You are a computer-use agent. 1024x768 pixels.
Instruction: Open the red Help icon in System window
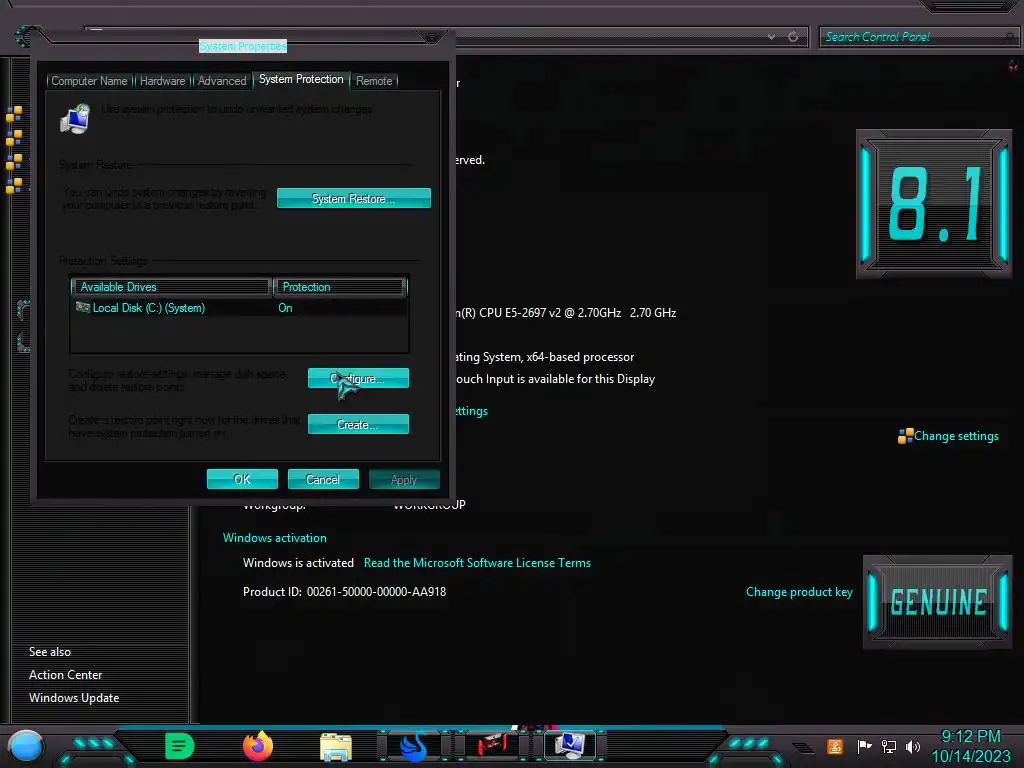click(1013, 66)
